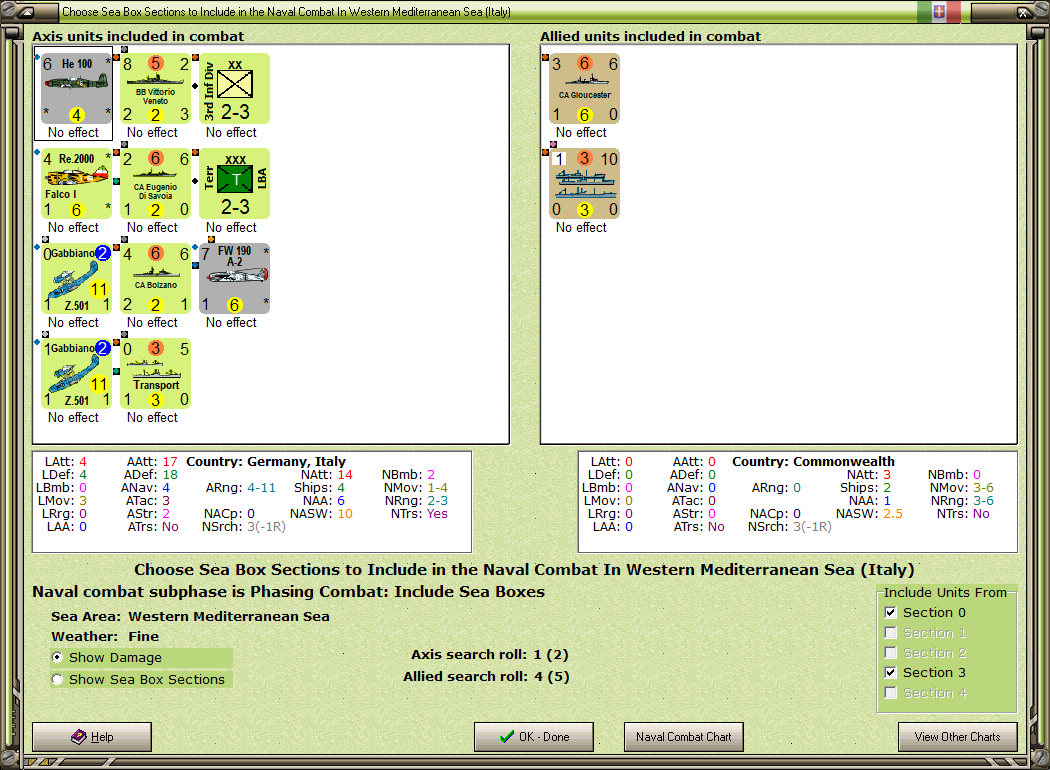The image size is (1050, 770).
Task: Select the Gabbiano Z.501 counter marked 0
Action: (x=76, y=279)
